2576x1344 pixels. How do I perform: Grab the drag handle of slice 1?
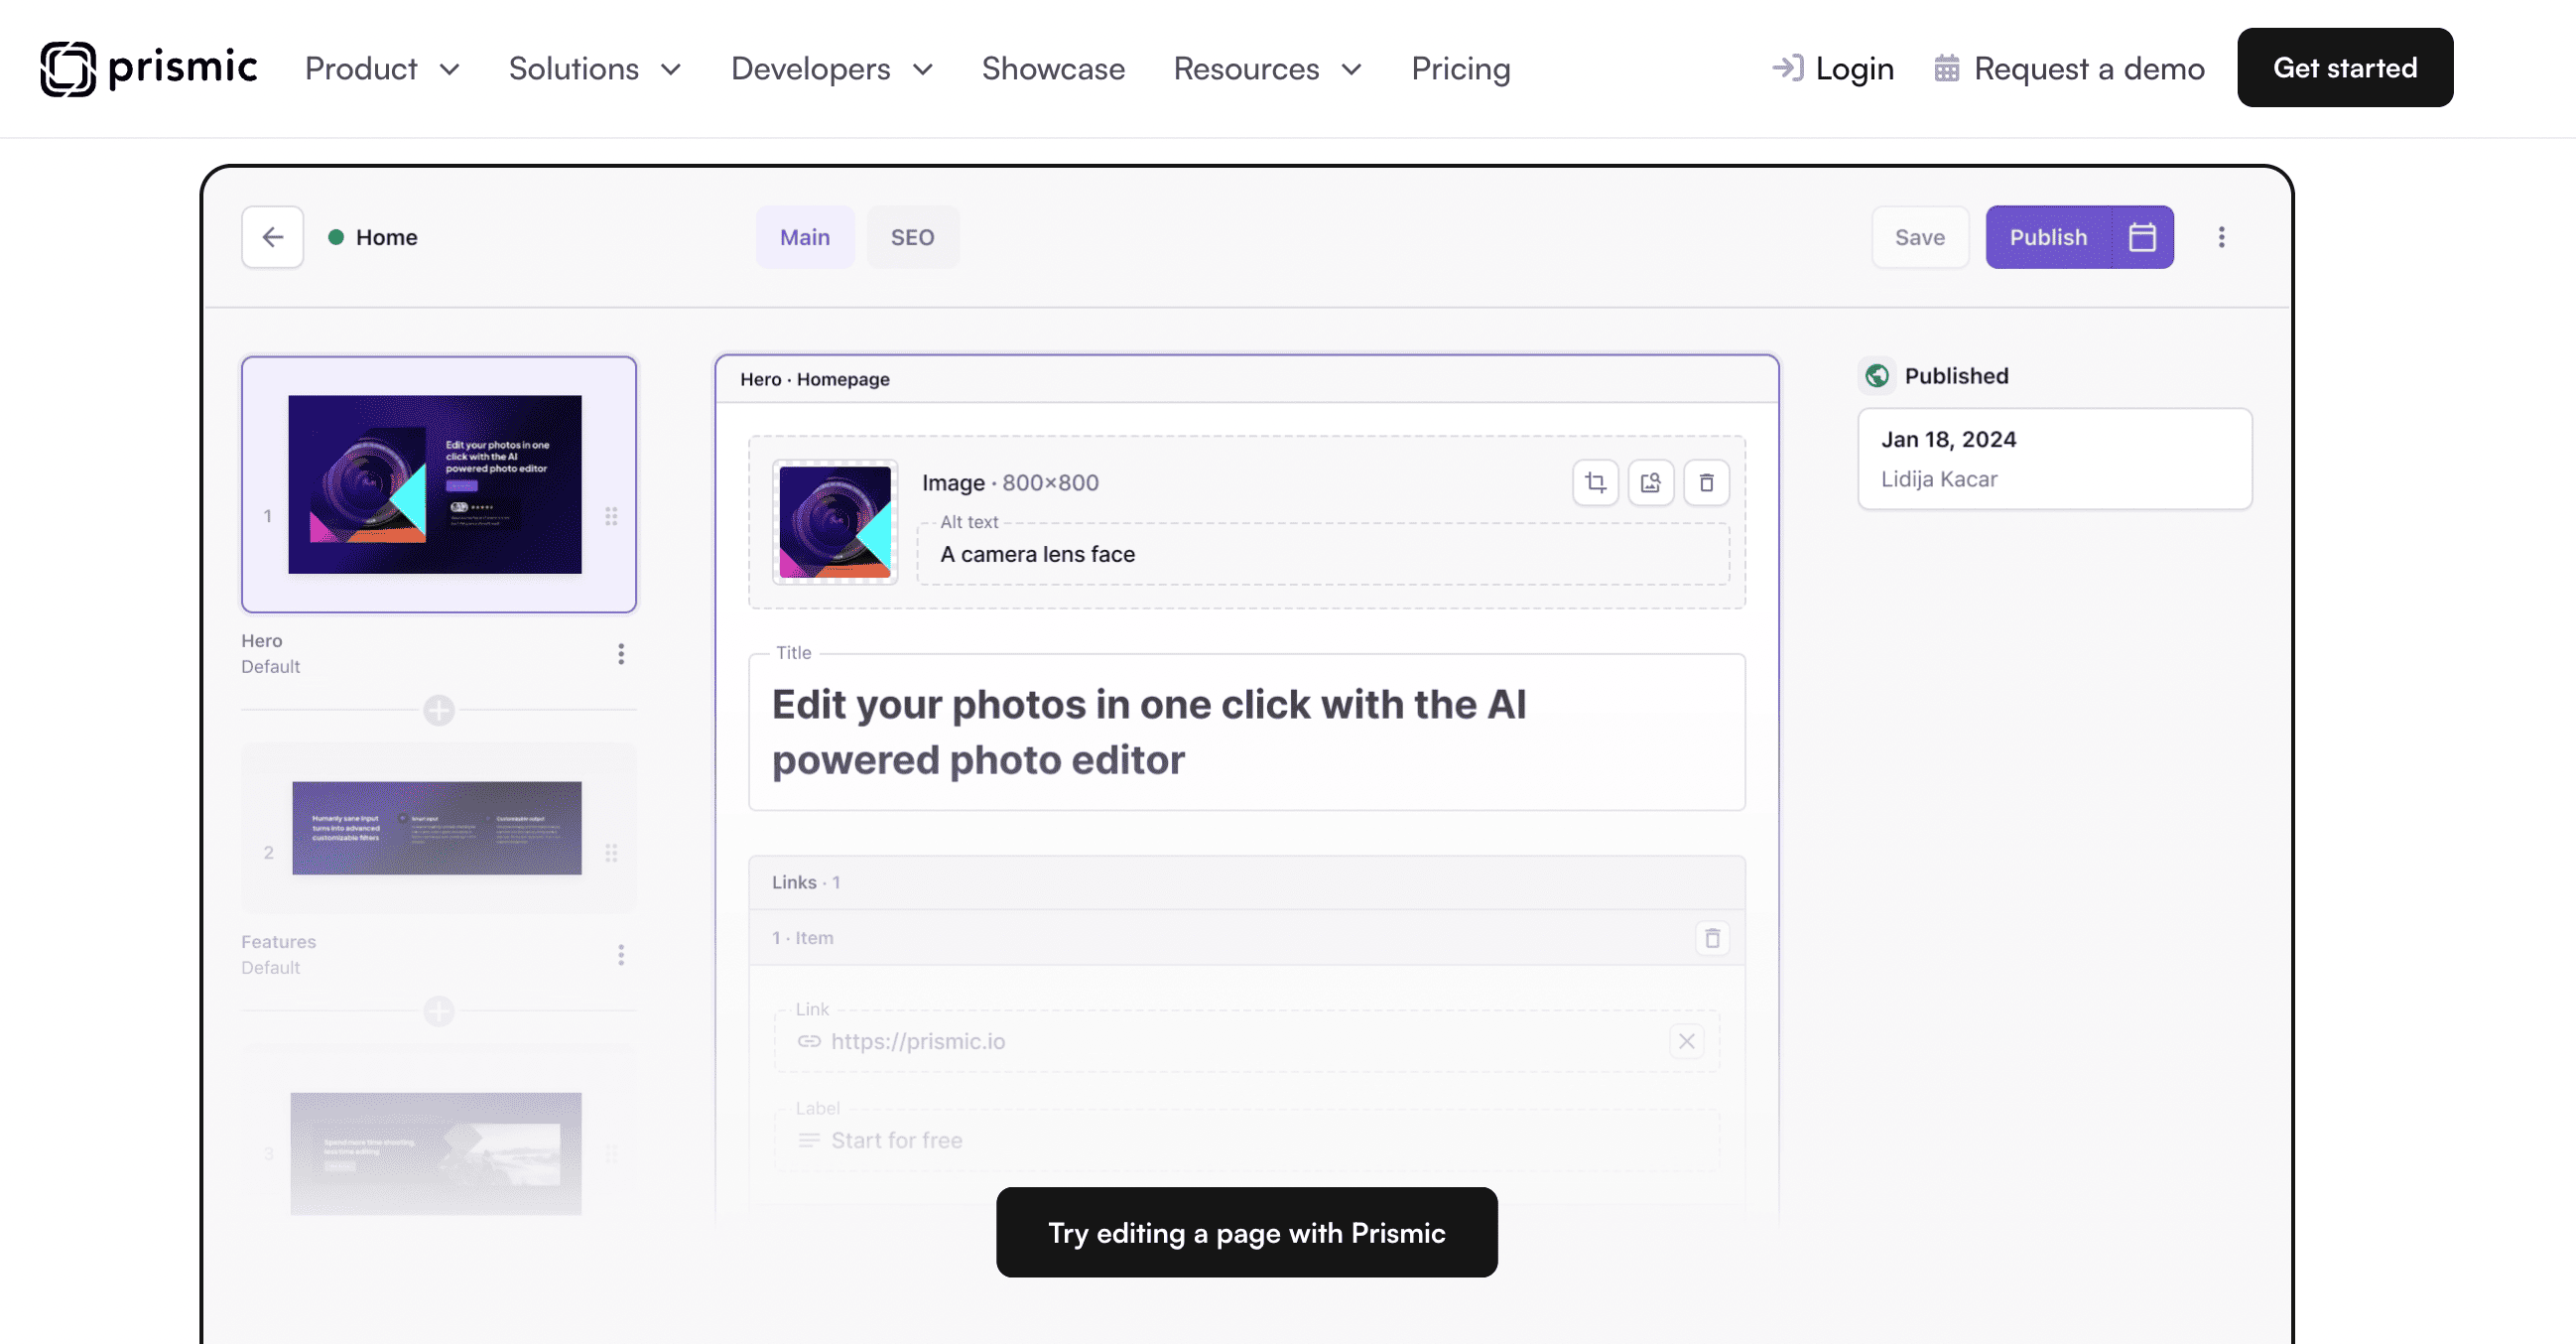[611, 516]
